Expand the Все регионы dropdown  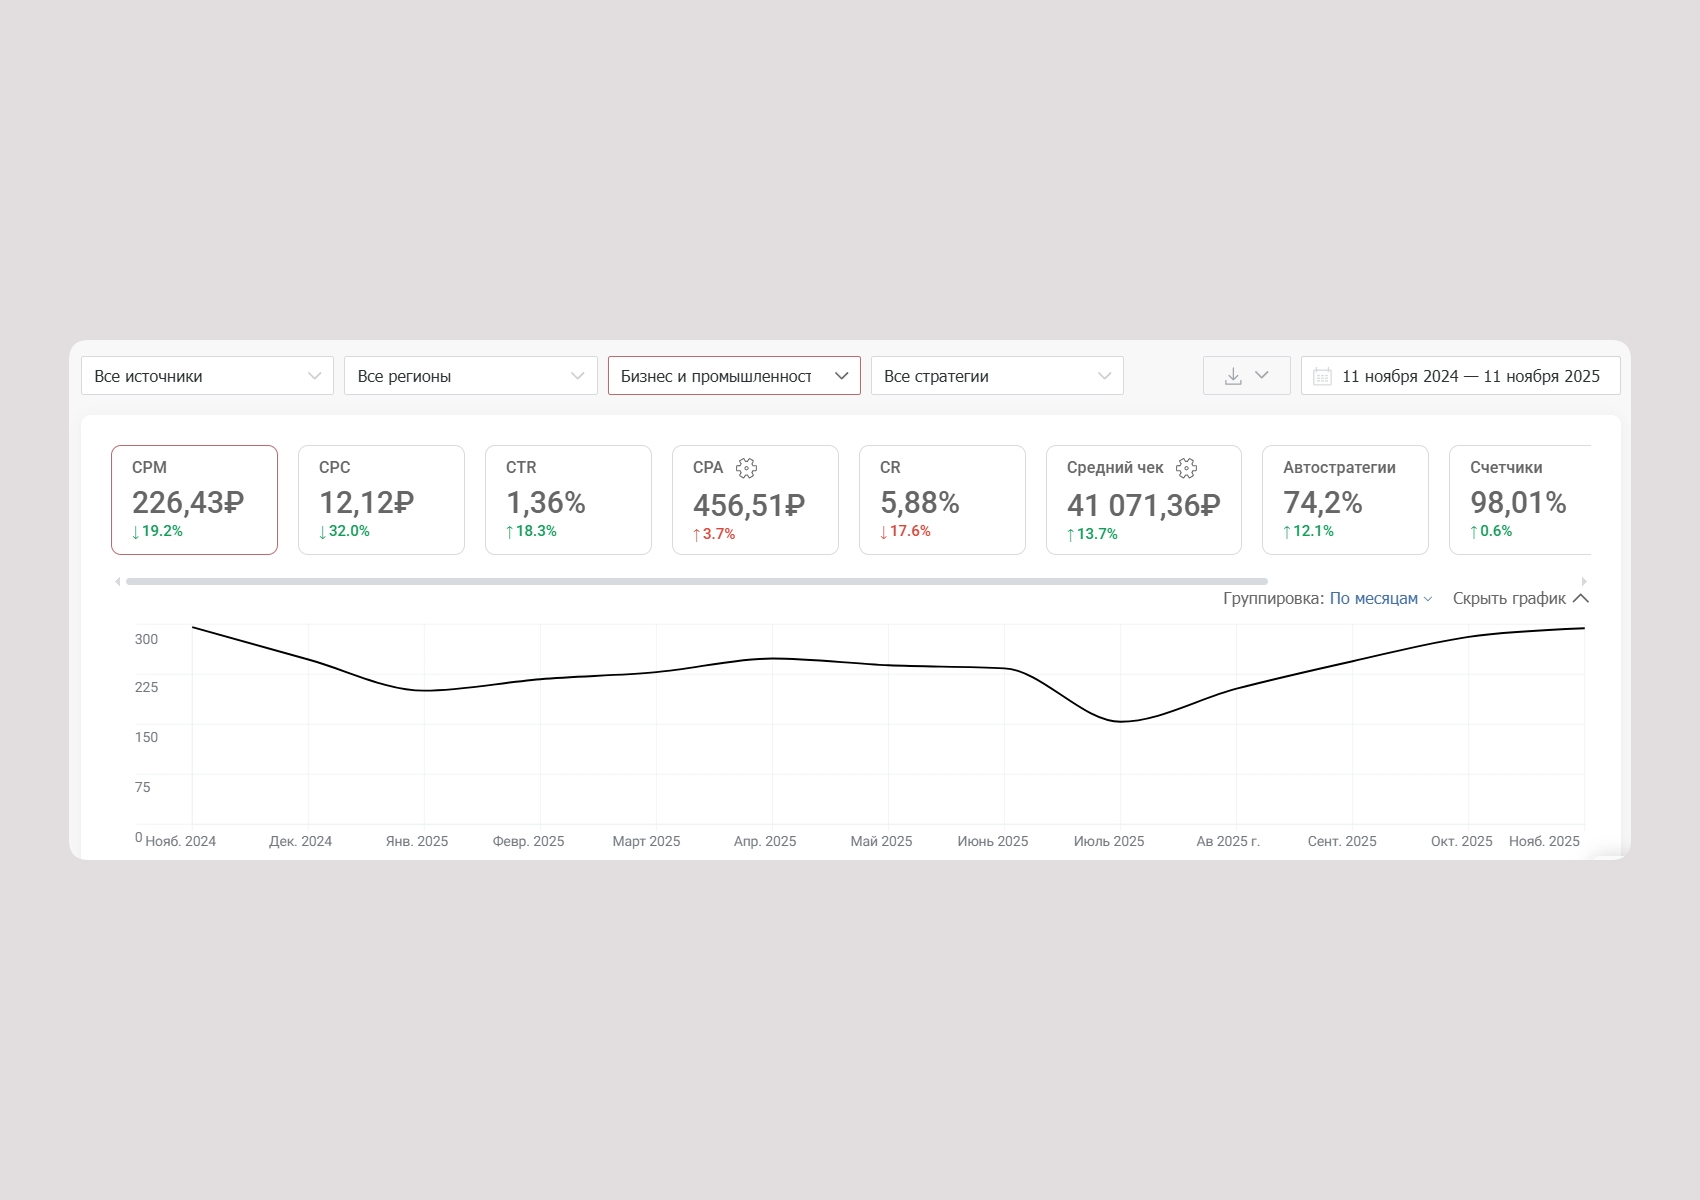click(470, 376)
